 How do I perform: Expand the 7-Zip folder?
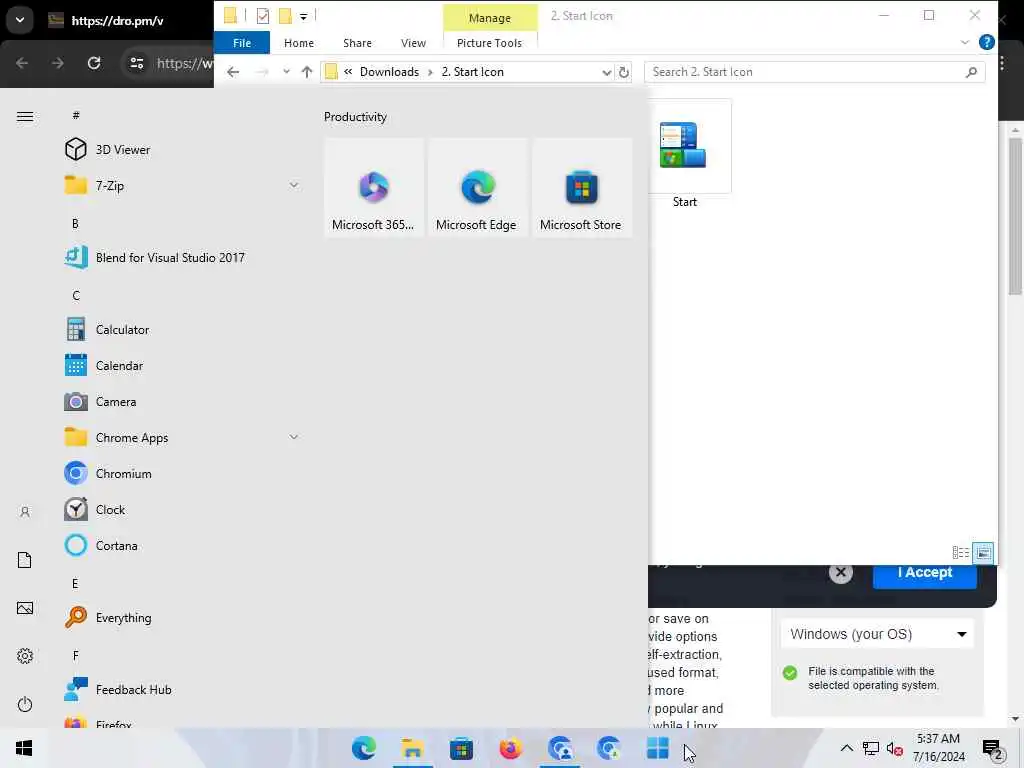point(294,185)
